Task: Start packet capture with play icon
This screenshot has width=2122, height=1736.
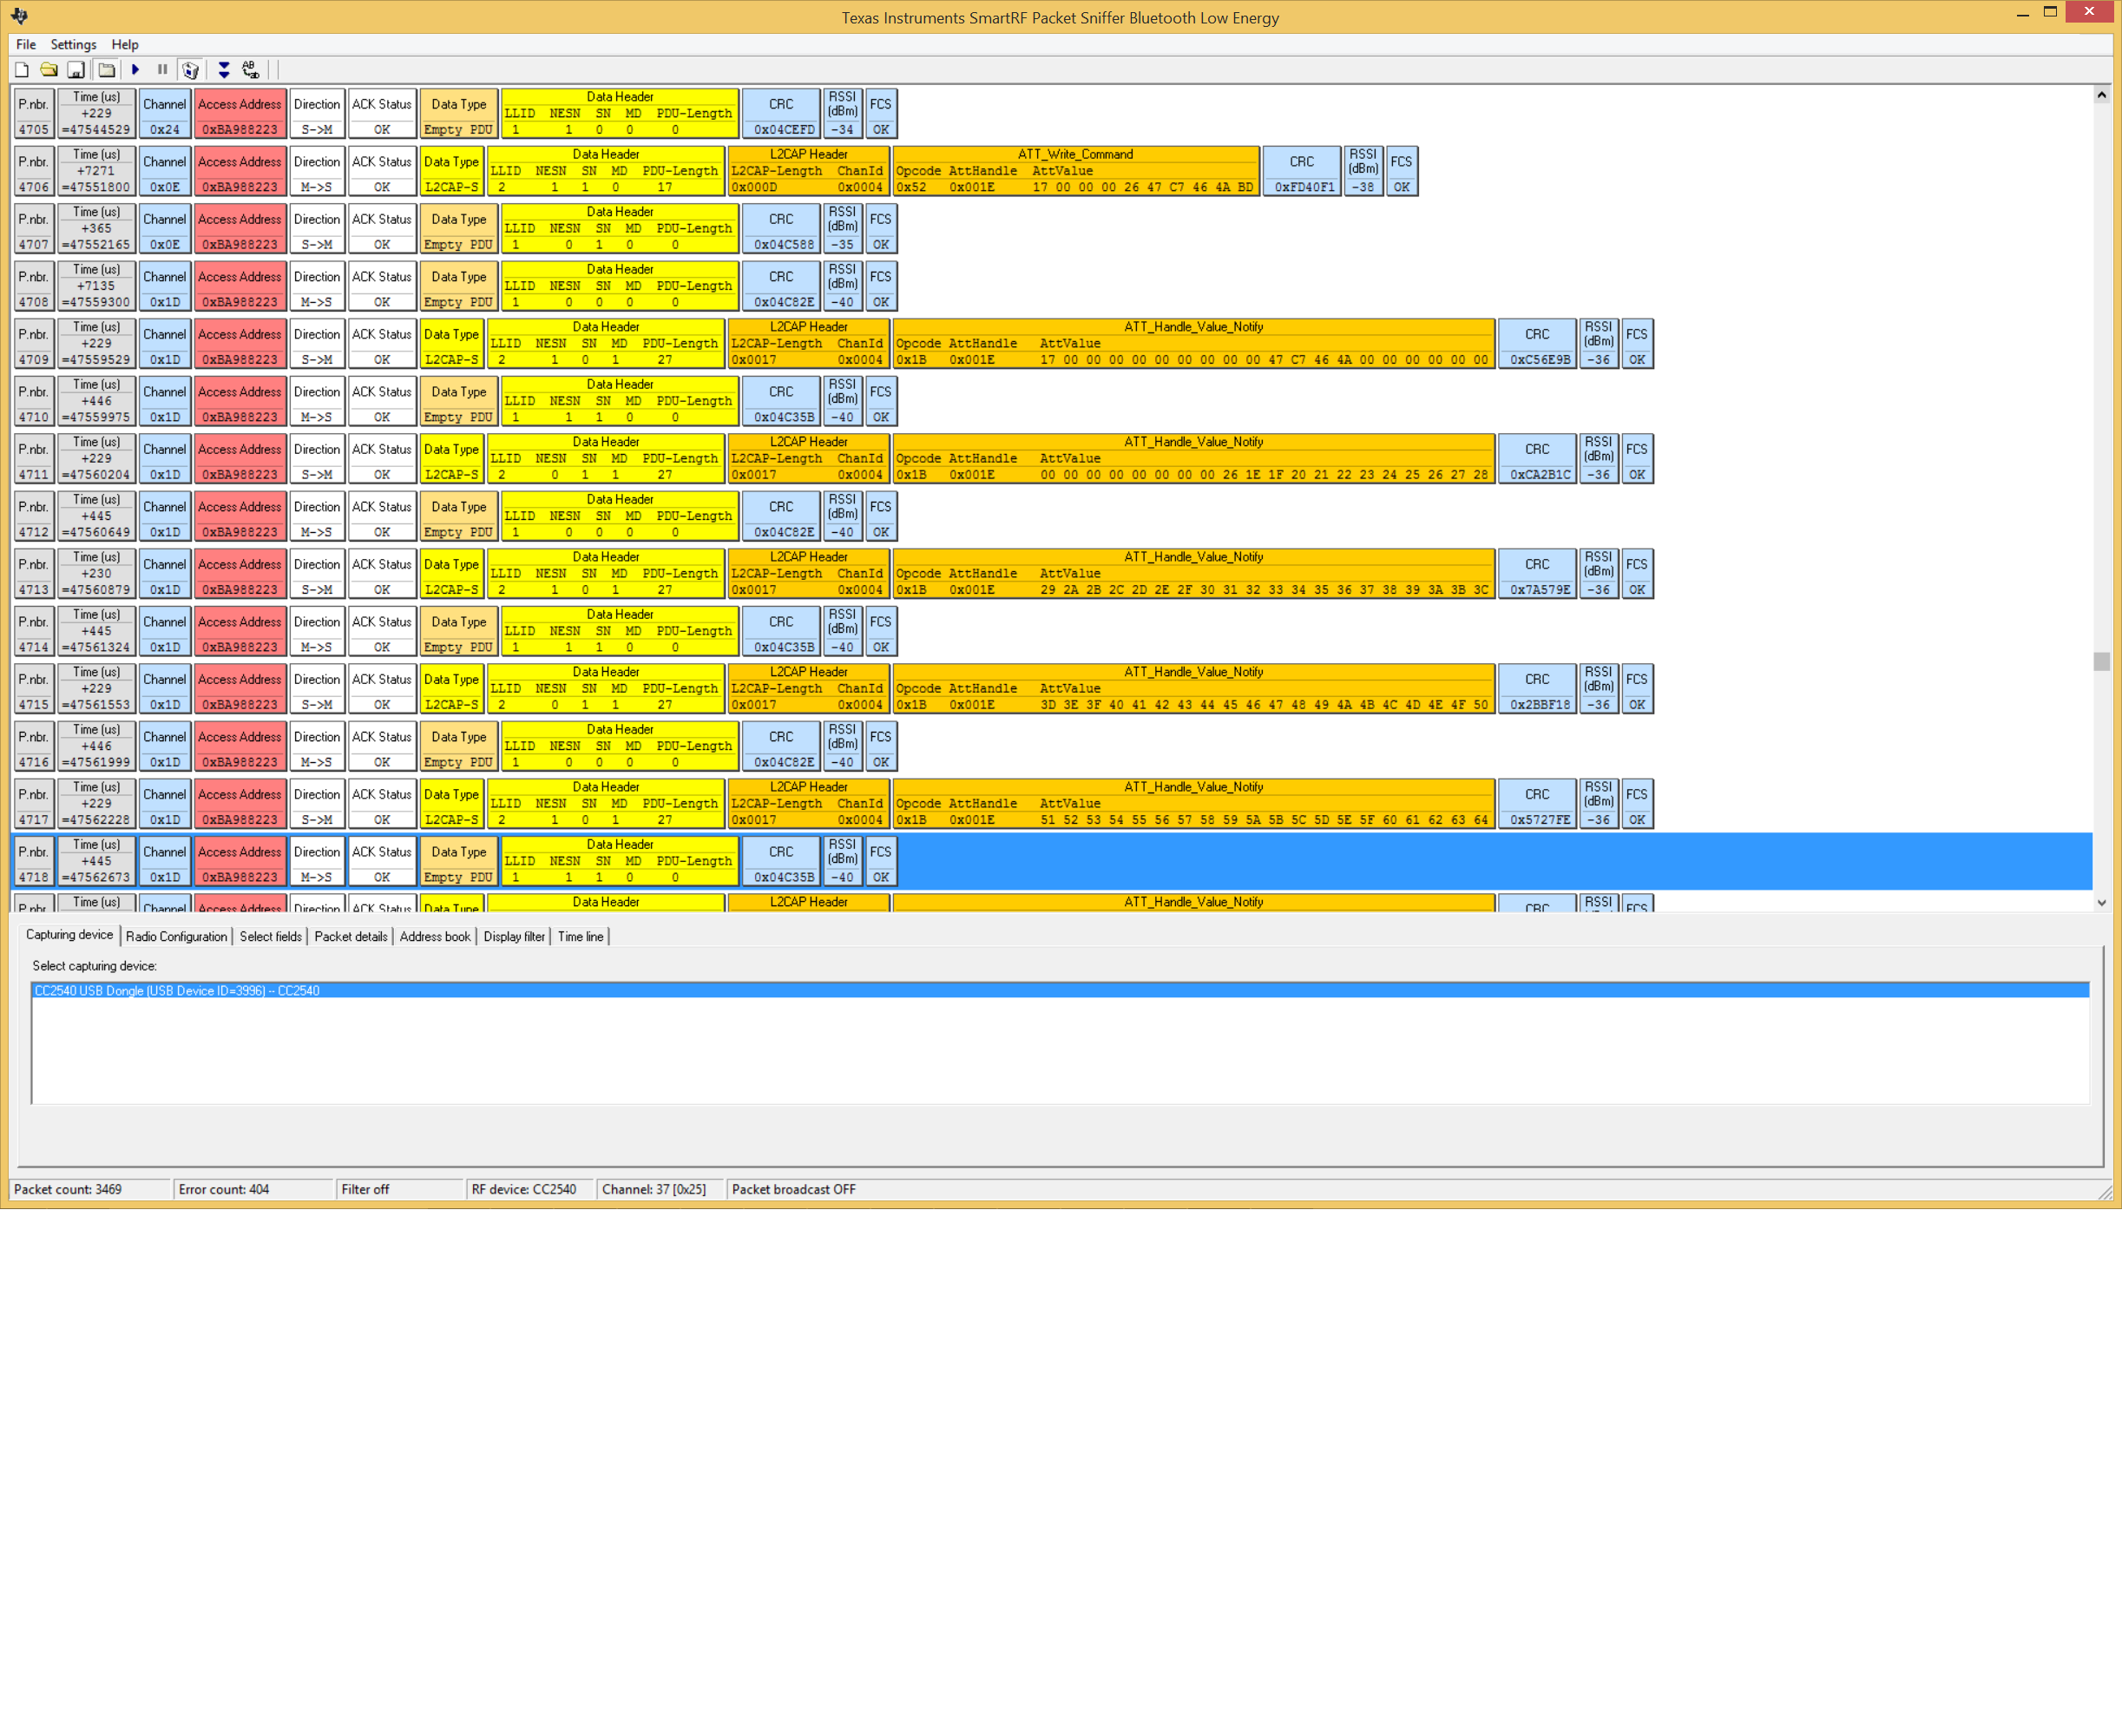Action: (x=135, y=70)
